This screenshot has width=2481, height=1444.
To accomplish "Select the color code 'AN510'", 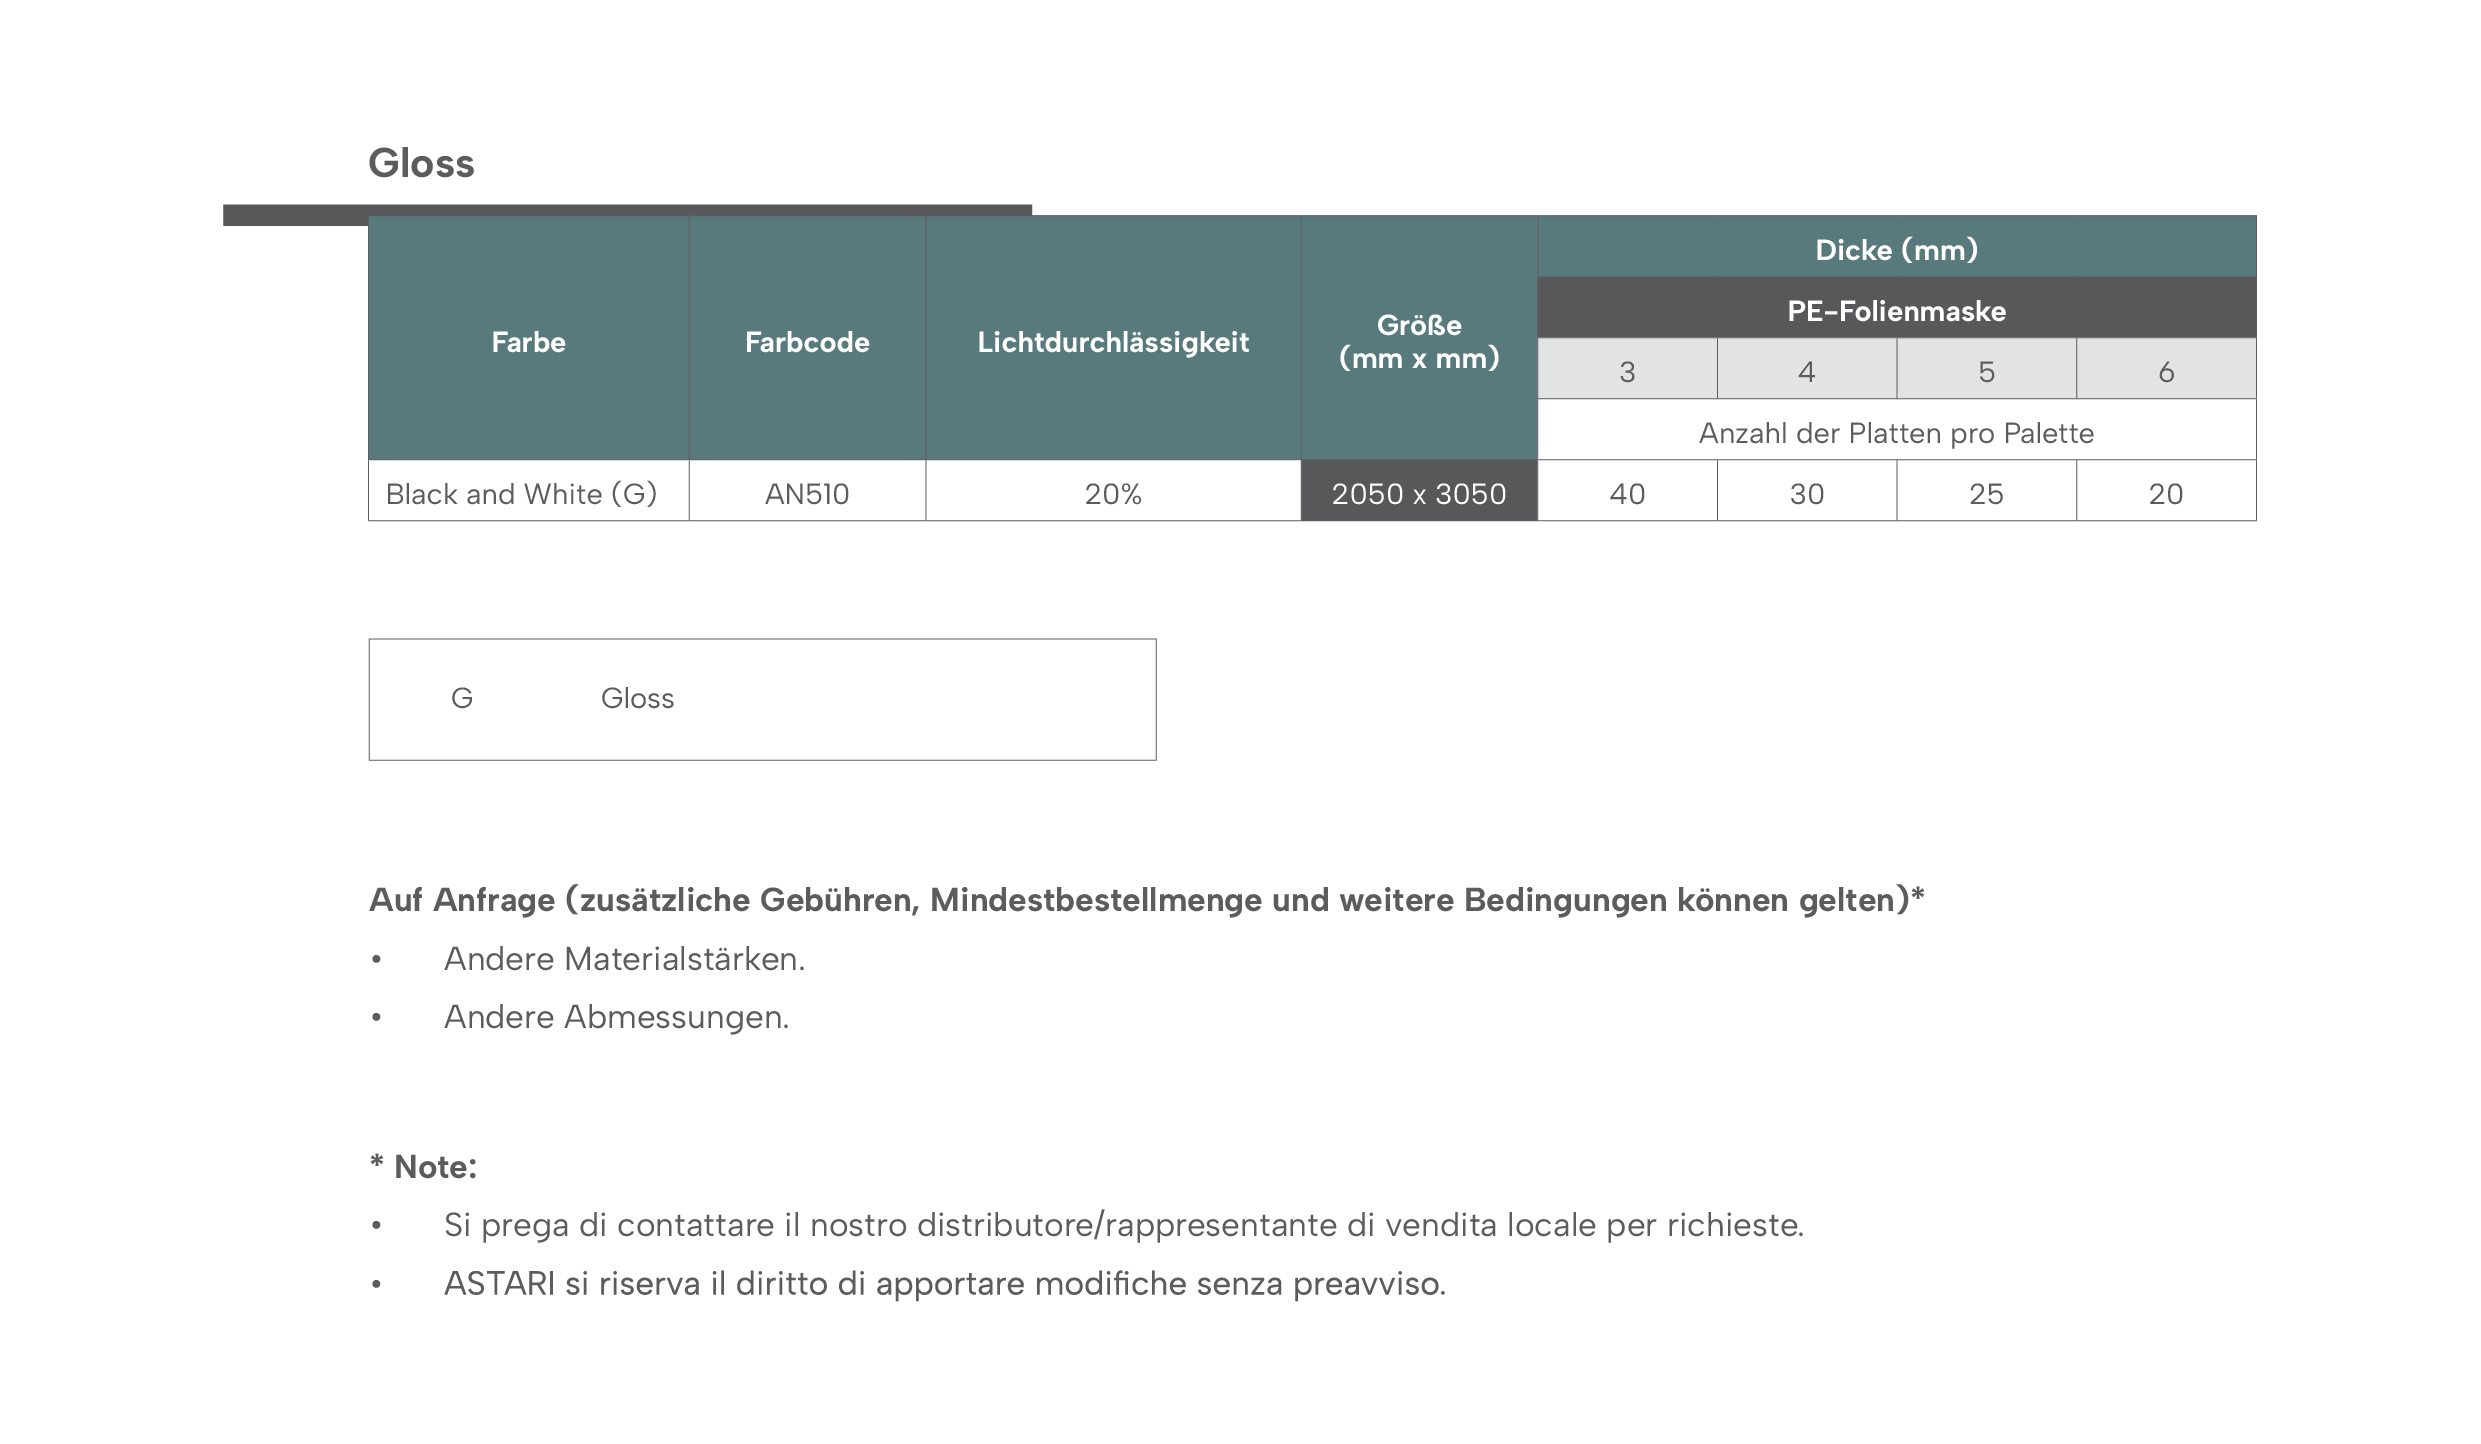I will click(807, 491).
